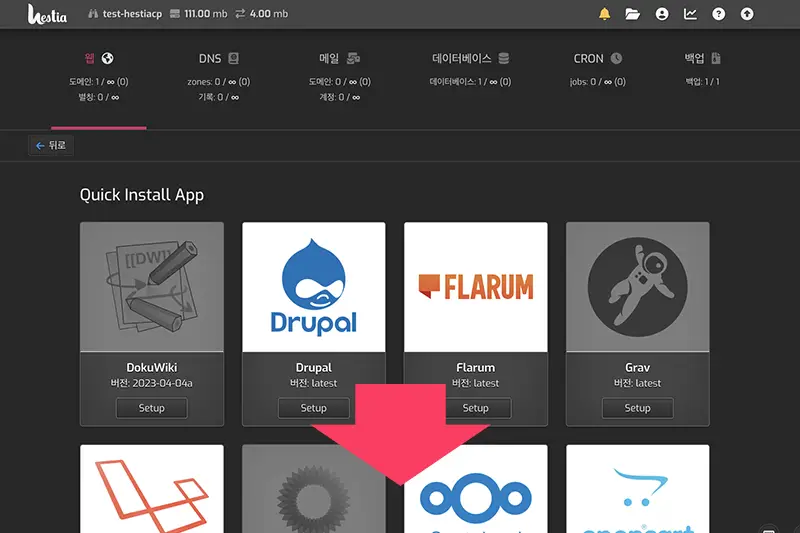Click the CRON clock icon

[x=616, y=58]
